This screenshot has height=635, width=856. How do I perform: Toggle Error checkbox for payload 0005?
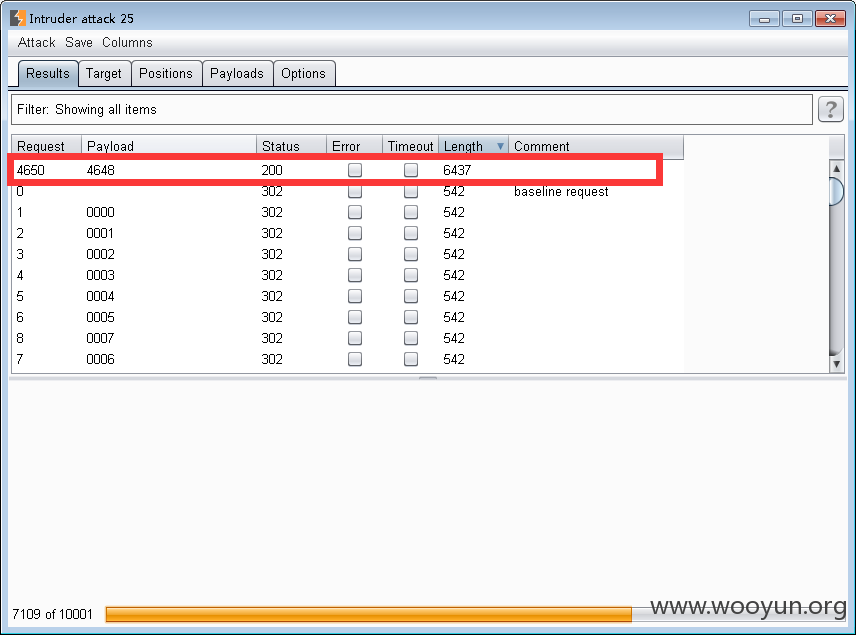pyautogui.click(x=355, y=317)
